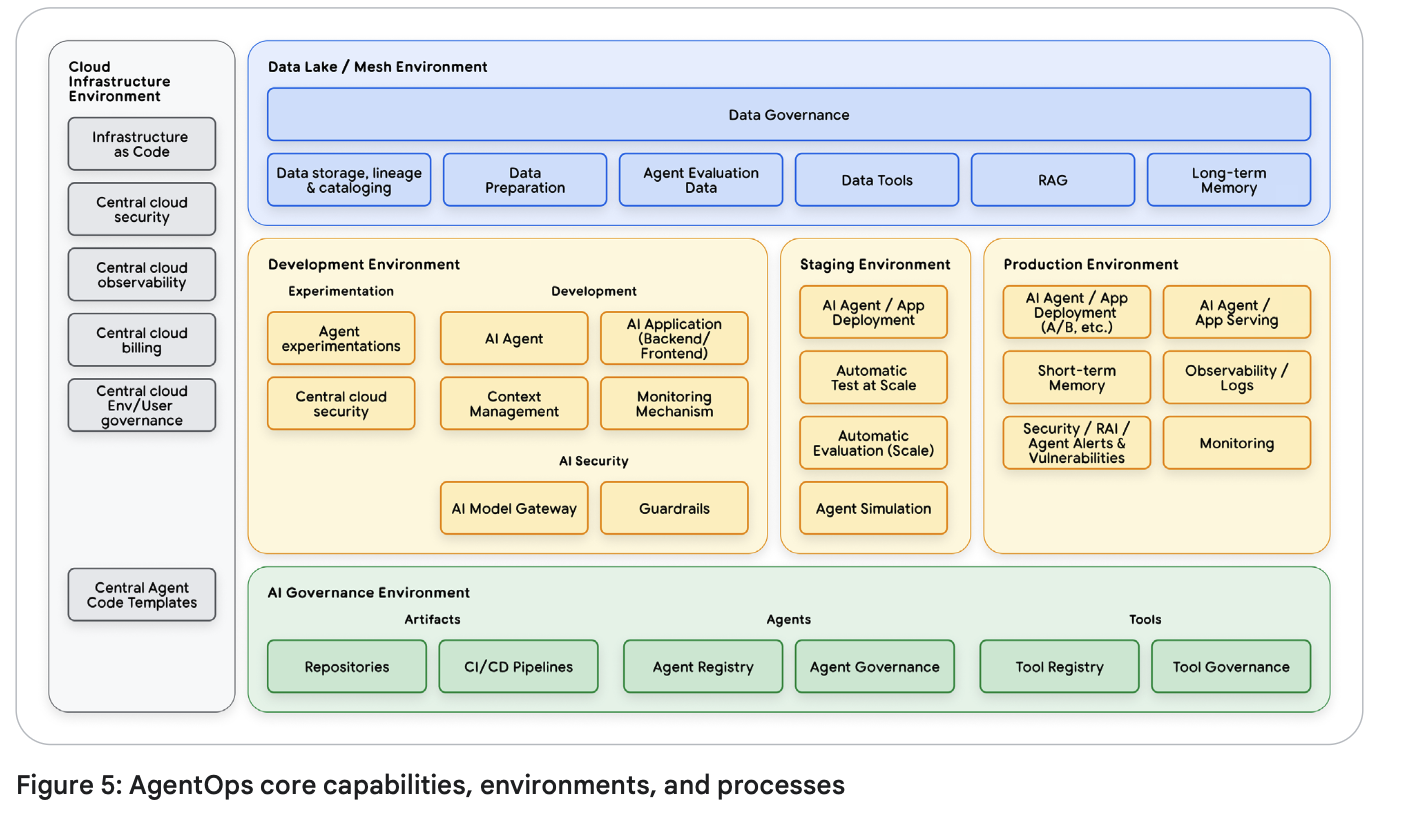Click AI Application (Backend/Frontend) box
1411x825 pixels.
[x=674, y=338]
